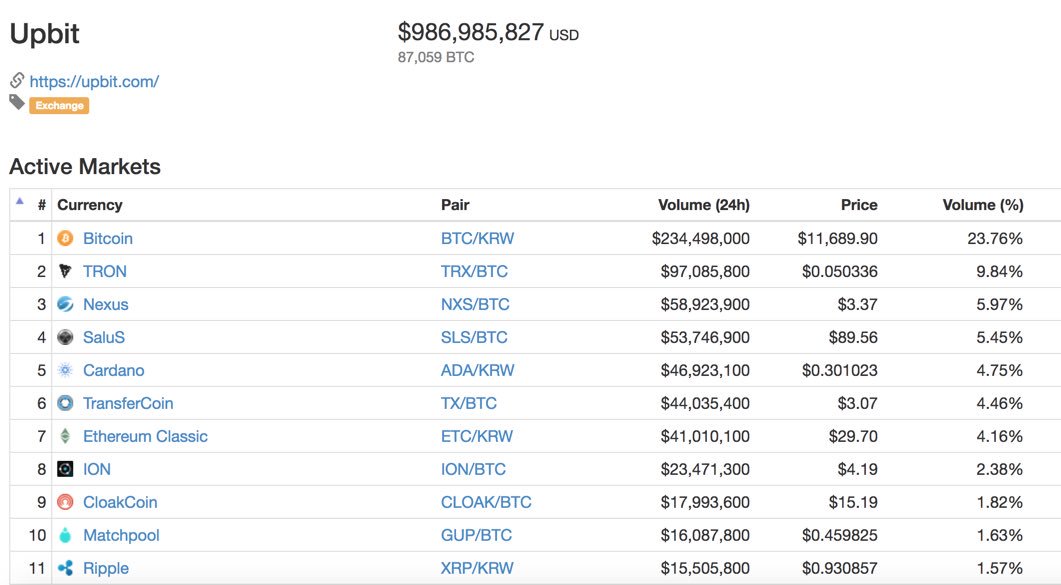
Task: Click the Ripple logo icon
Action: [x=65, y=568]
